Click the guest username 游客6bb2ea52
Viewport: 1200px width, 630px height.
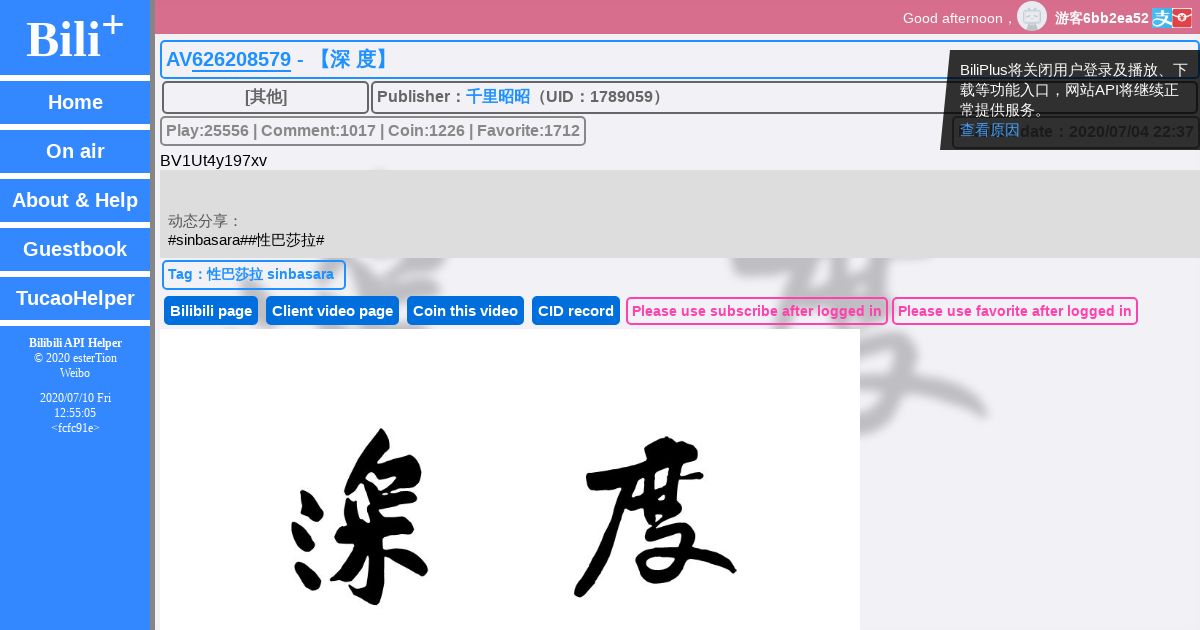[1102, 18]
